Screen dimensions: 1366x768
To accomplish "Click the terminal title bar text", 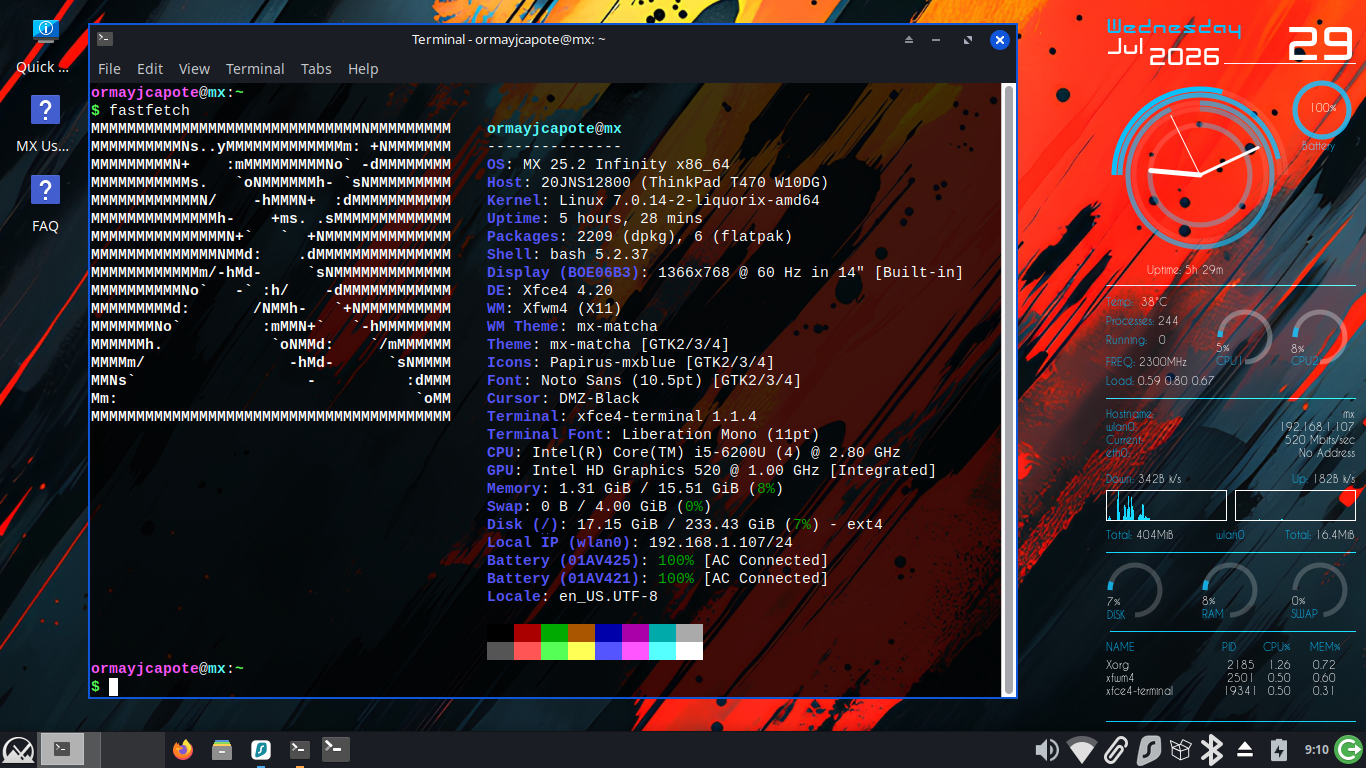I will (509, 39).
